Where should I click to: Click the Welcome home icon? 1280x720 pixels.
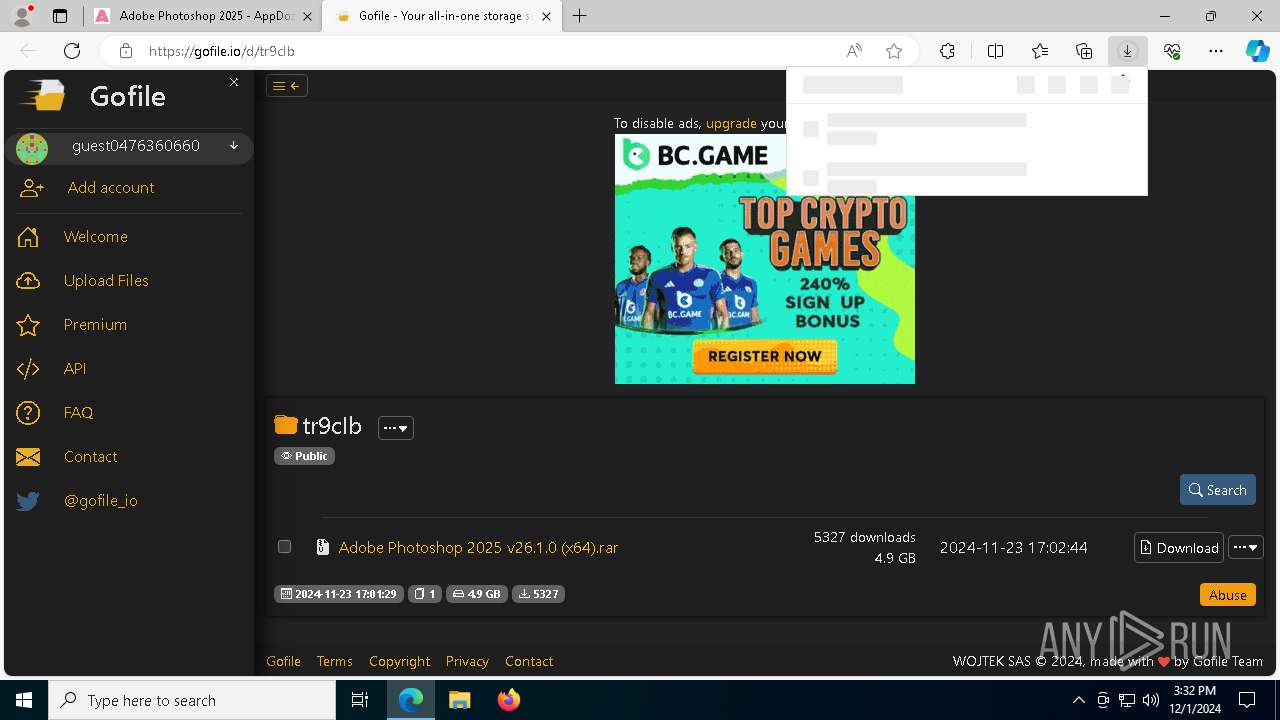pos(28,237)
